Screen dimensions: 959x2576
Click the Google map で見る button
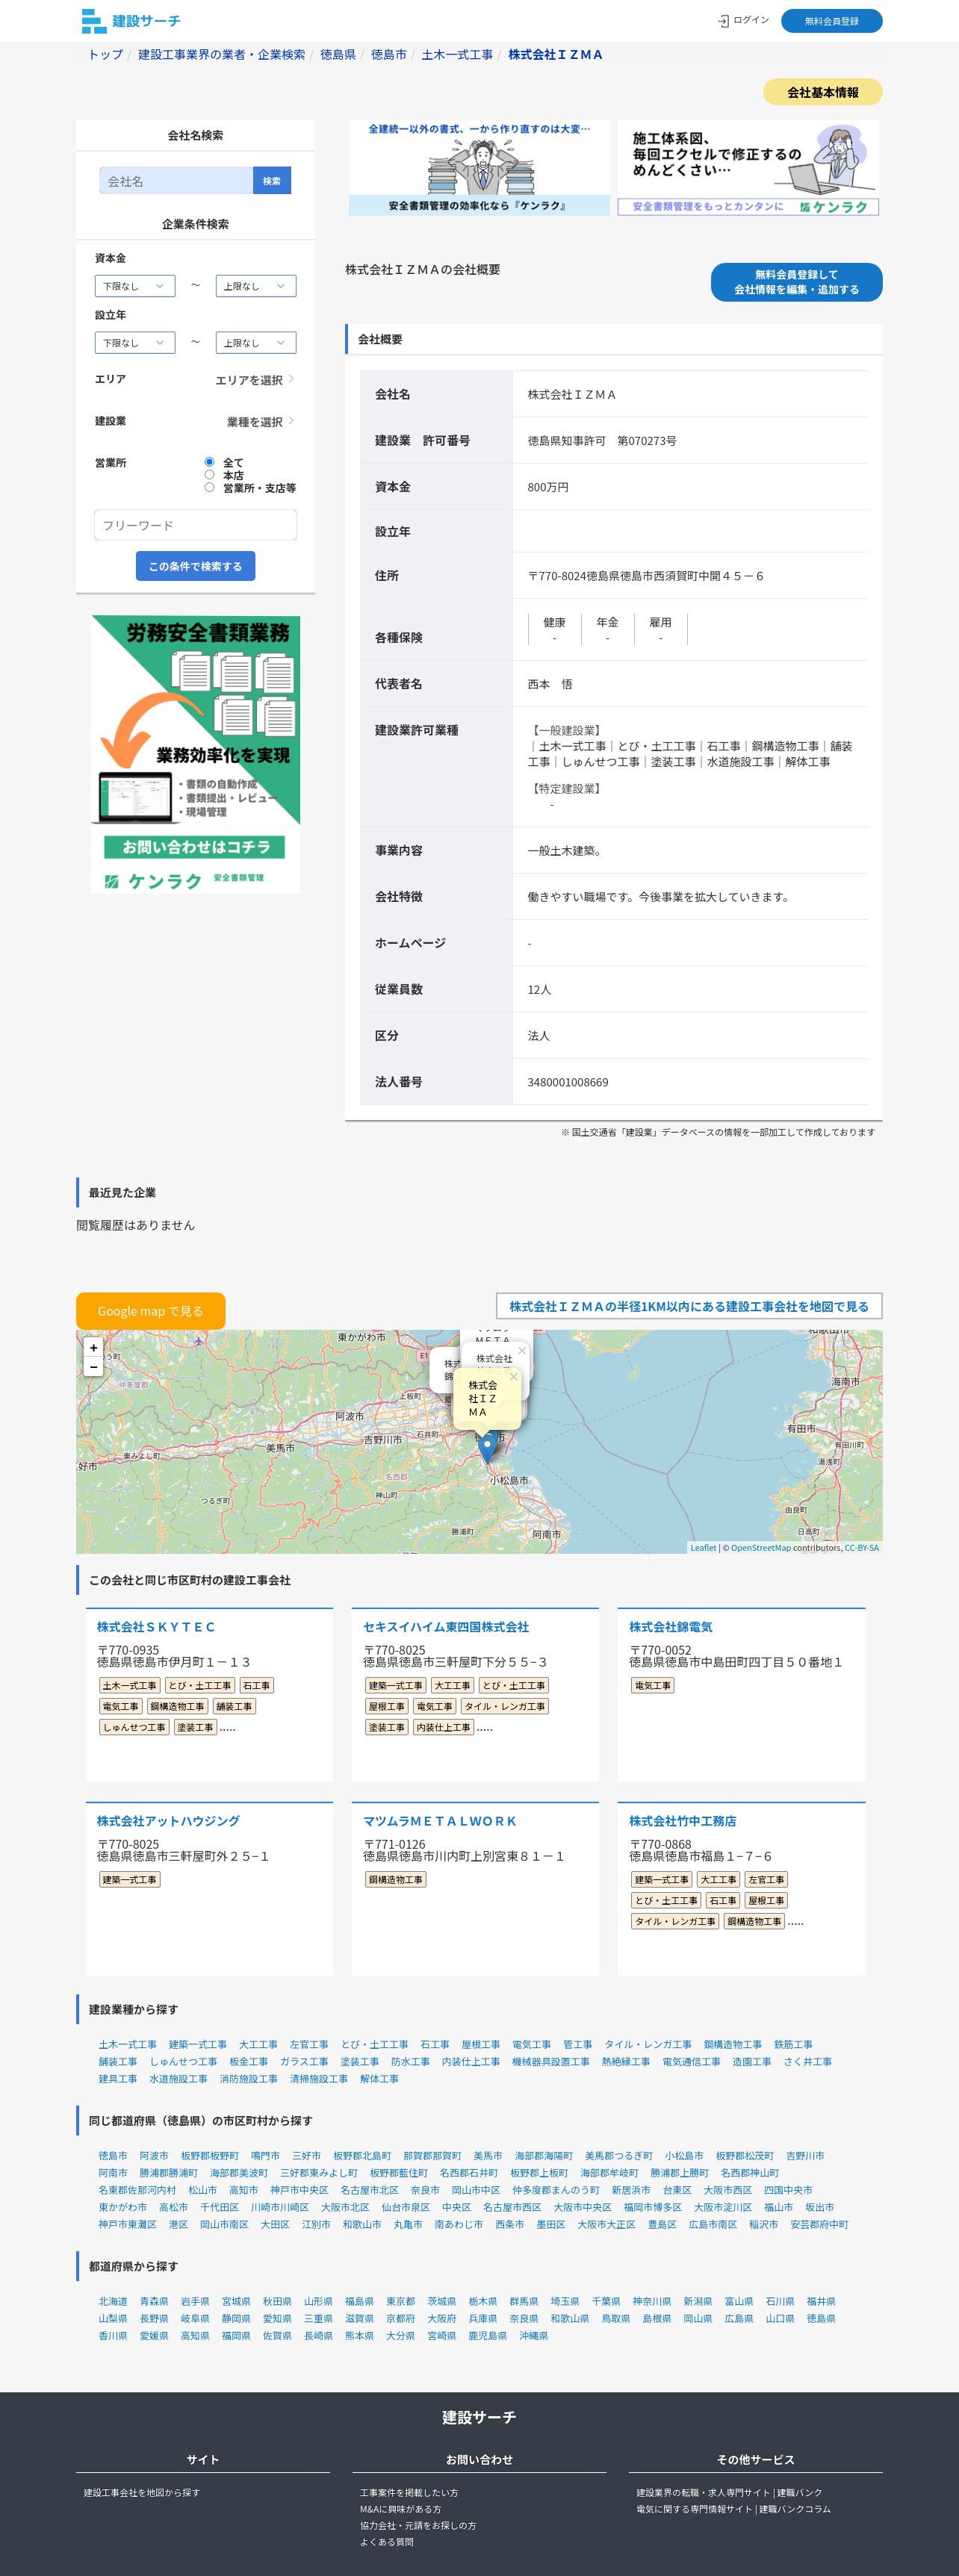[150, 1311]
